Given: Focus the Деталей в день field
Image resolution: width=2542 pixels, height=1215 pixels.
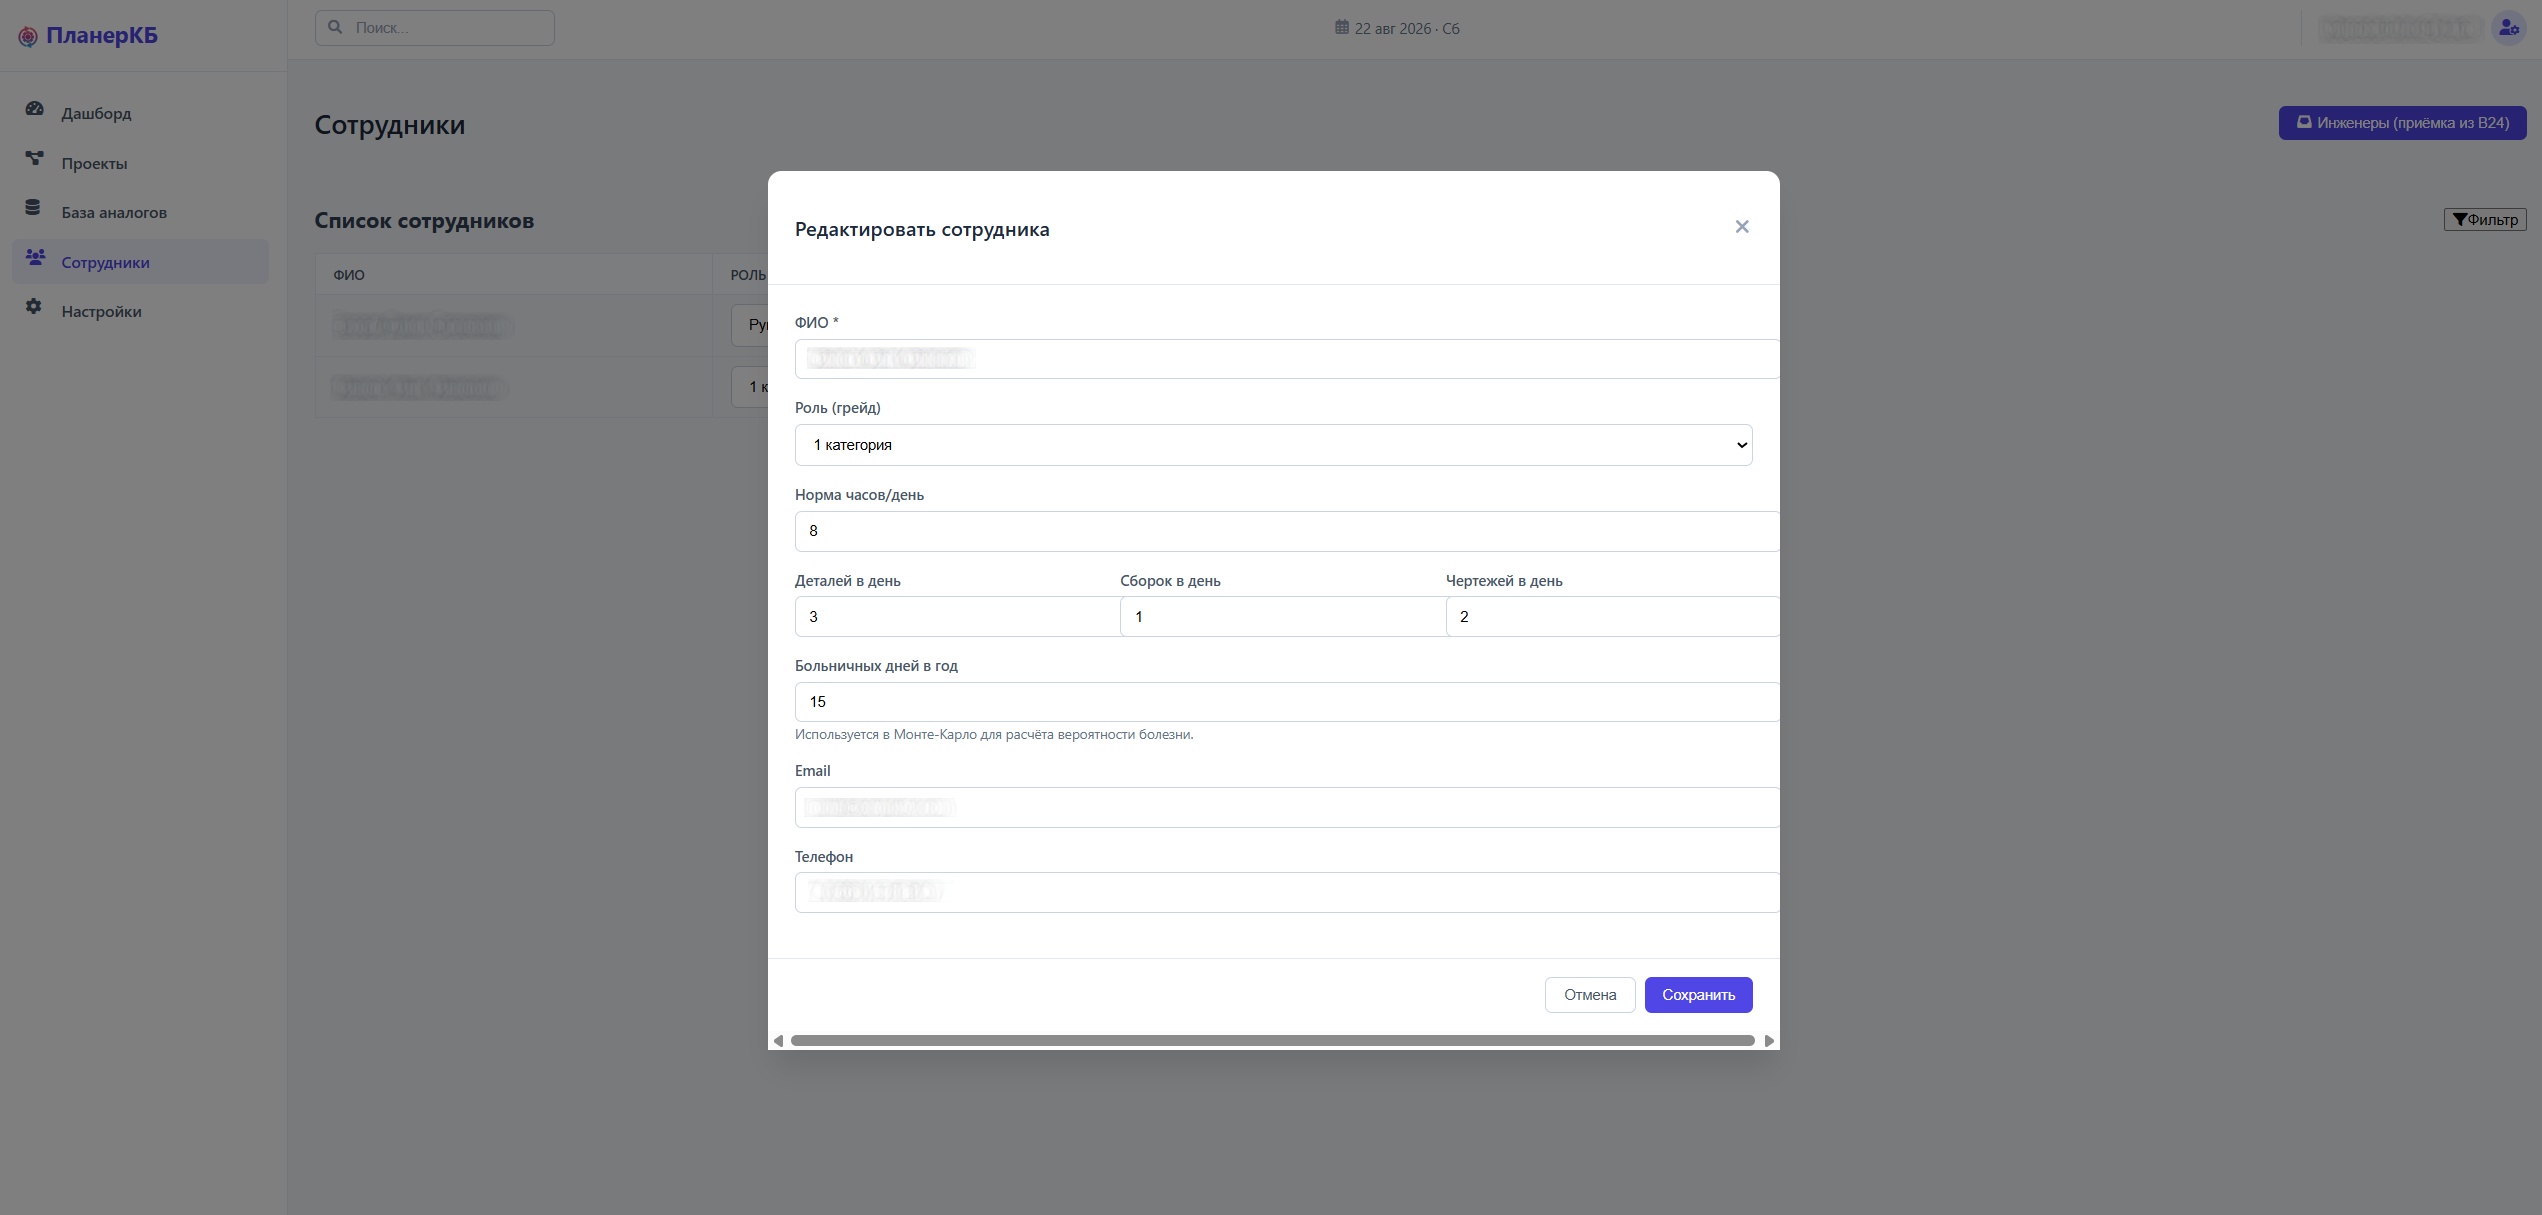Looking at the screenshot, I should [x=957, y=617].
